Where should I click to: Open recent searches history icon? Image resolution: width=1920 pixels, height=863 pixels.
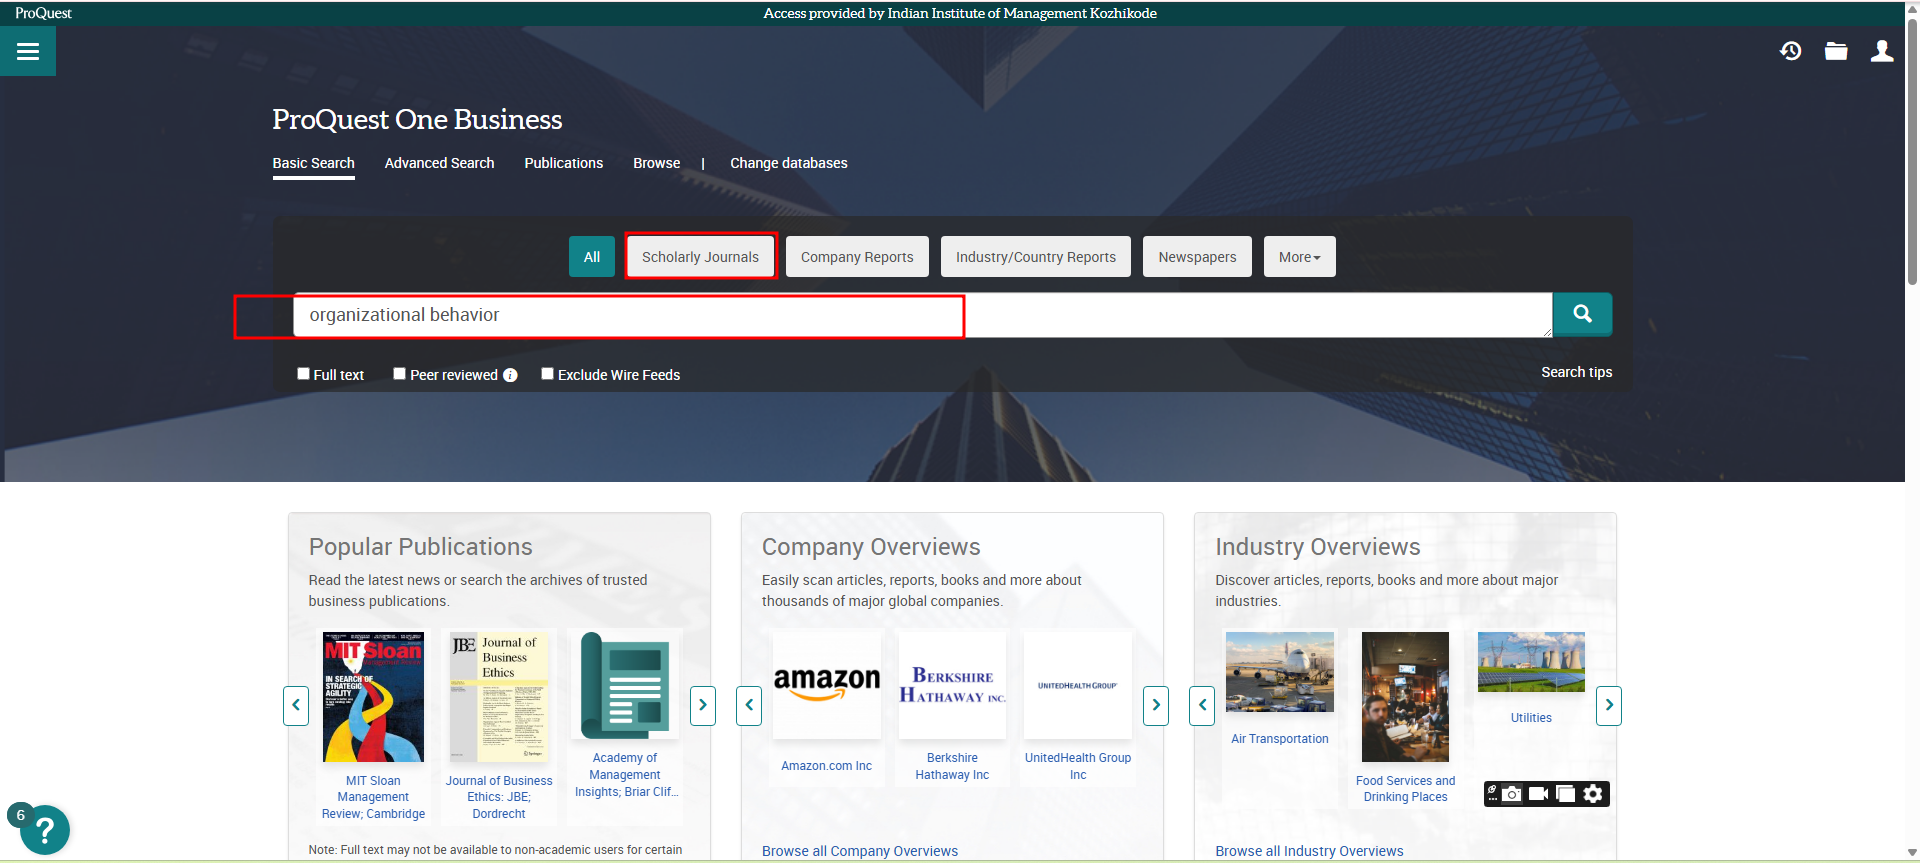point(1790,51)
